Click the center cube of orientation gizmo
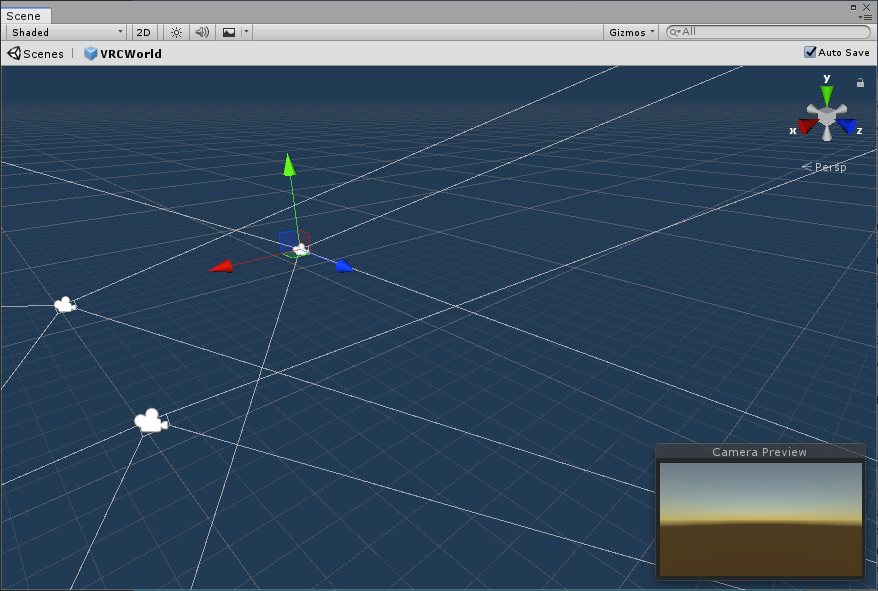The image size is (878, 591). 827,117
